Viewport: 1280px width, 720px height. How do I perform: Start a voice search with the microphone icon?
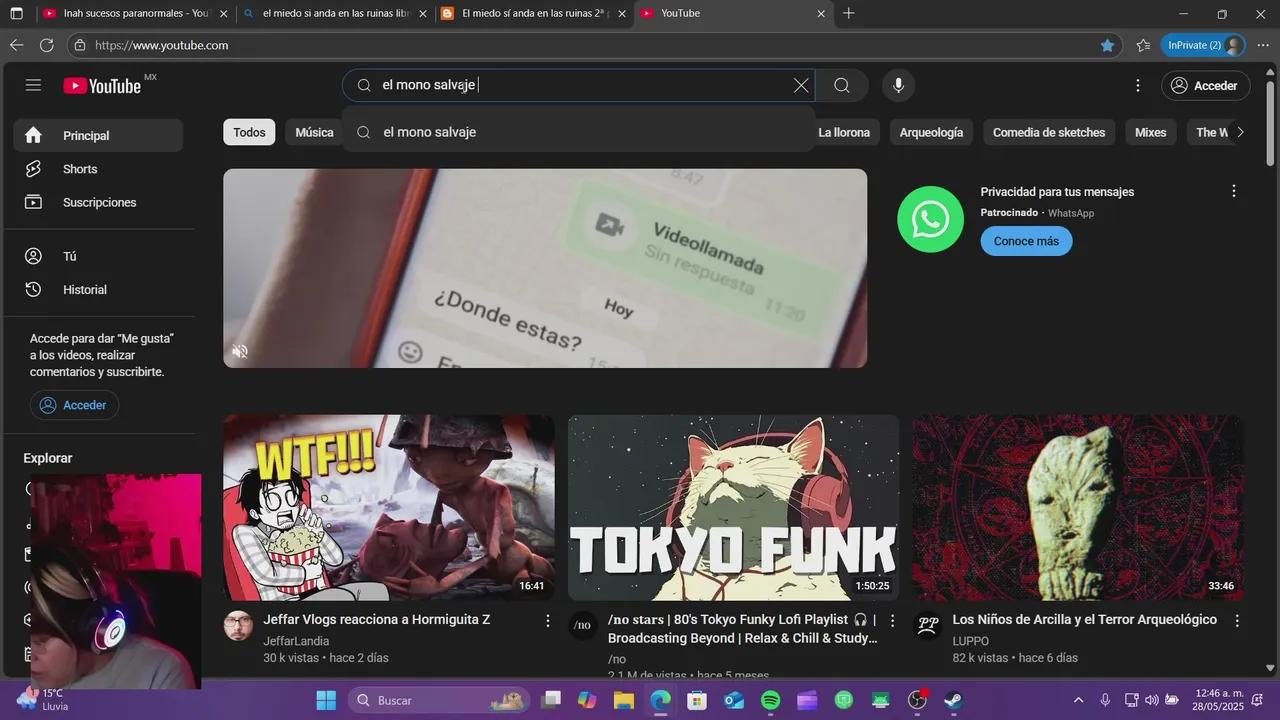[x=898, y=85]
